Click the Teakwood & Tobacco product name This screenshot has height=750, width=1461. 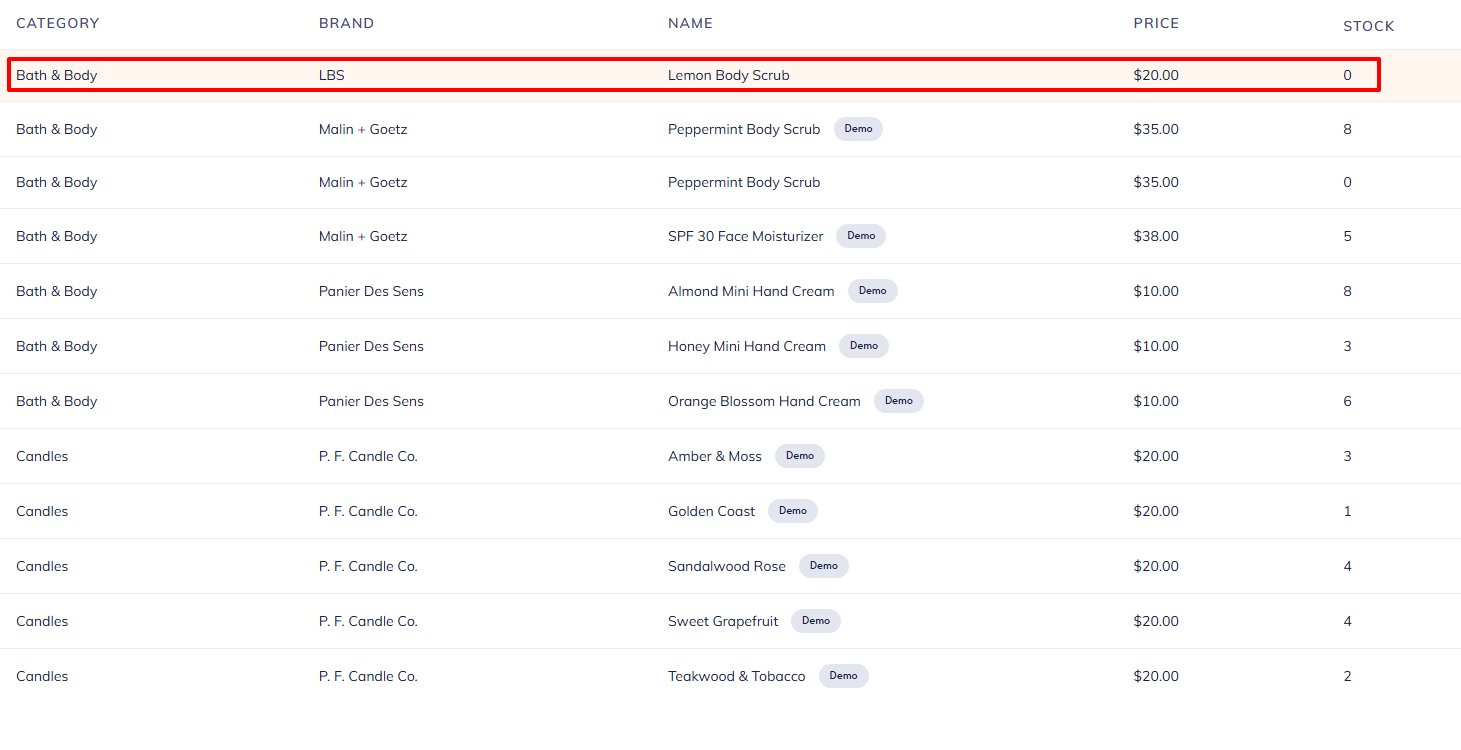pos(736,676)
